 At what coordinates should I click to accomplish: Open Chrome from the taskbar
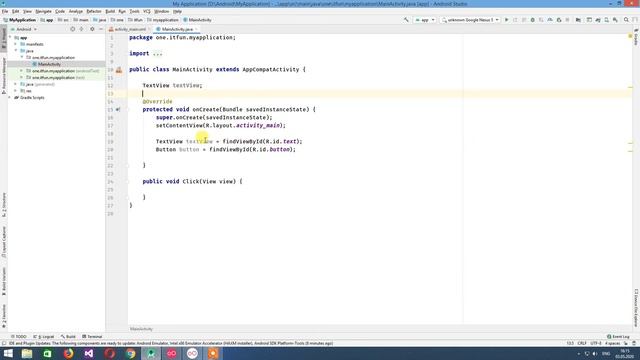coord(130,353)
